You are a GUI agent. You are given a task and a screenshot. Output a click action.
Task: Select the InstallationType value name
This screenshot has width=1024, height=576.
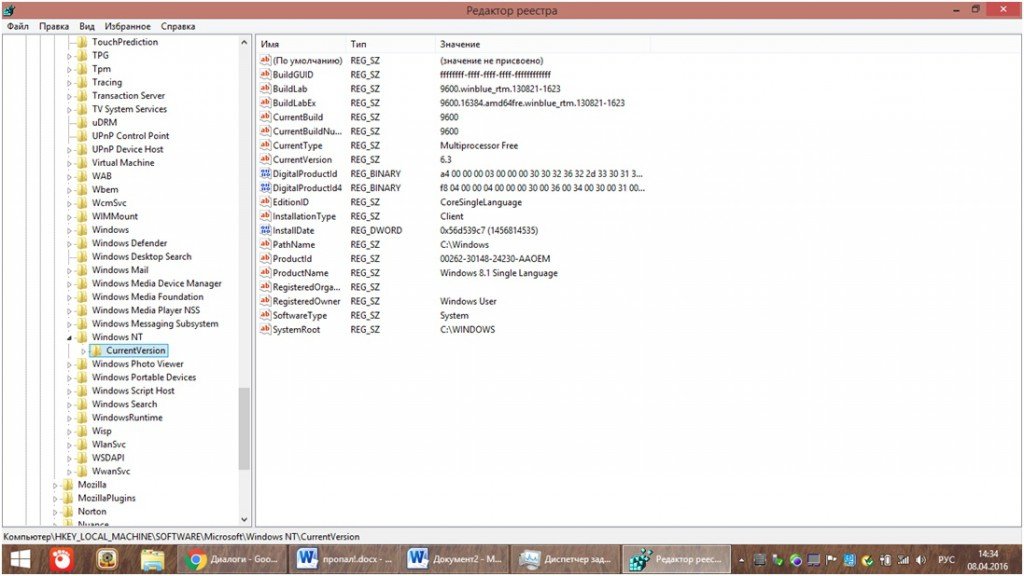[x=304, y=216]
